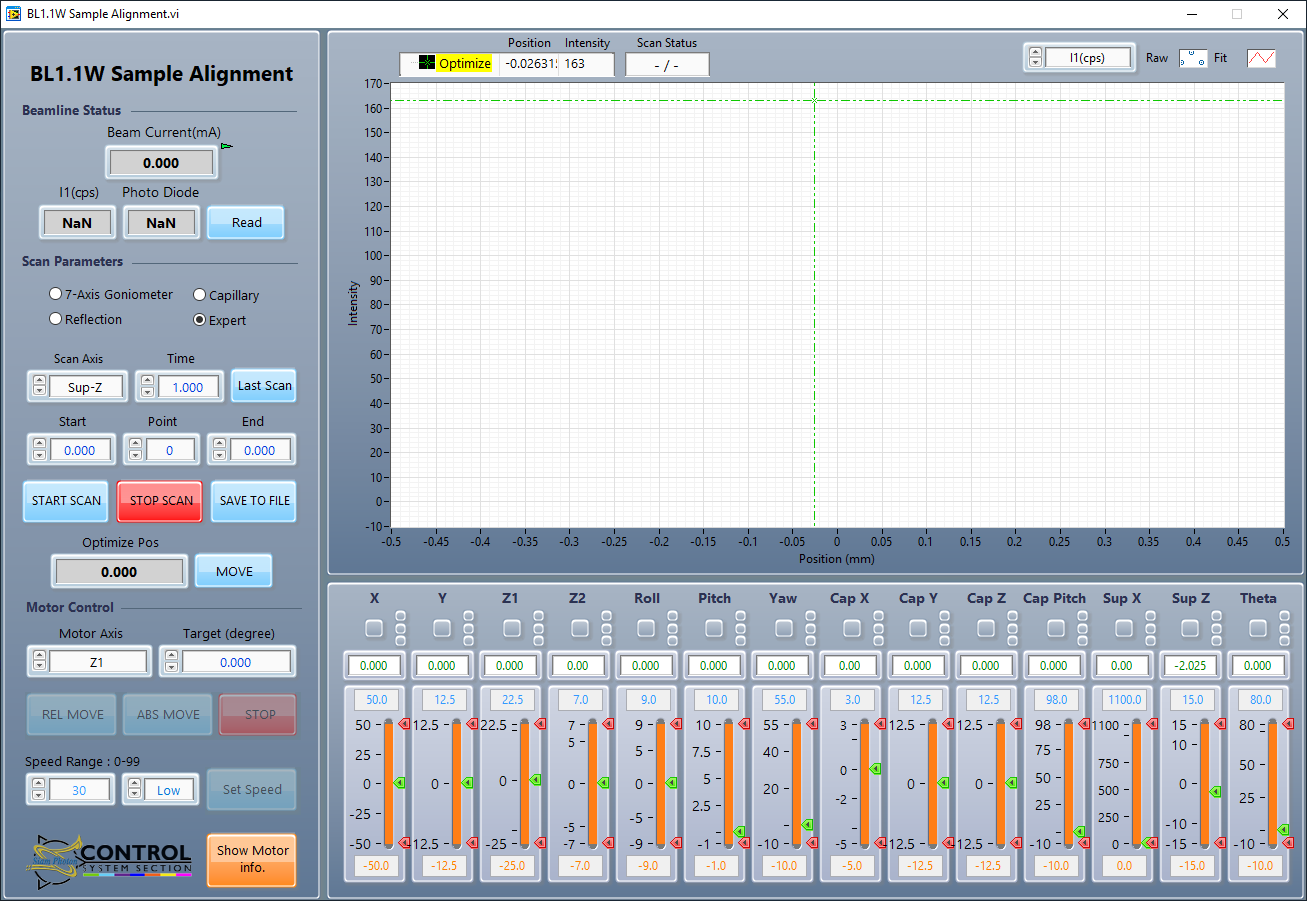Click the End value stepper arrows
Viewport: 1307px width, 901px height.
(x=219, y=450)
